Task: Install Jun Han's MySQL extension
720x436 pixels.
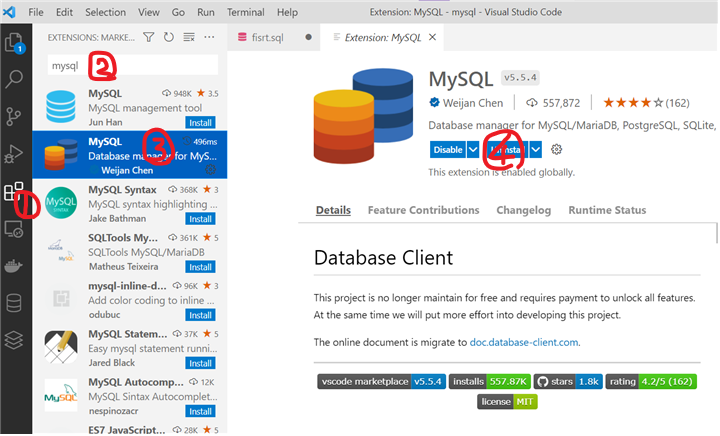Action: (201, 123)
